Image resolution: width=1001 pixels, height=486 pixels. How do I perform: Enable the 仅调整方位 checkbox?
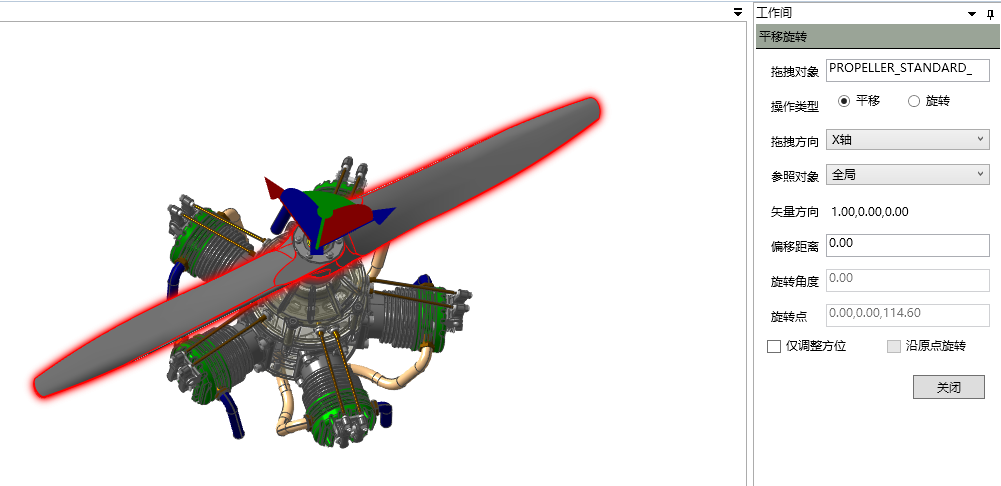(x=774, y=346)
